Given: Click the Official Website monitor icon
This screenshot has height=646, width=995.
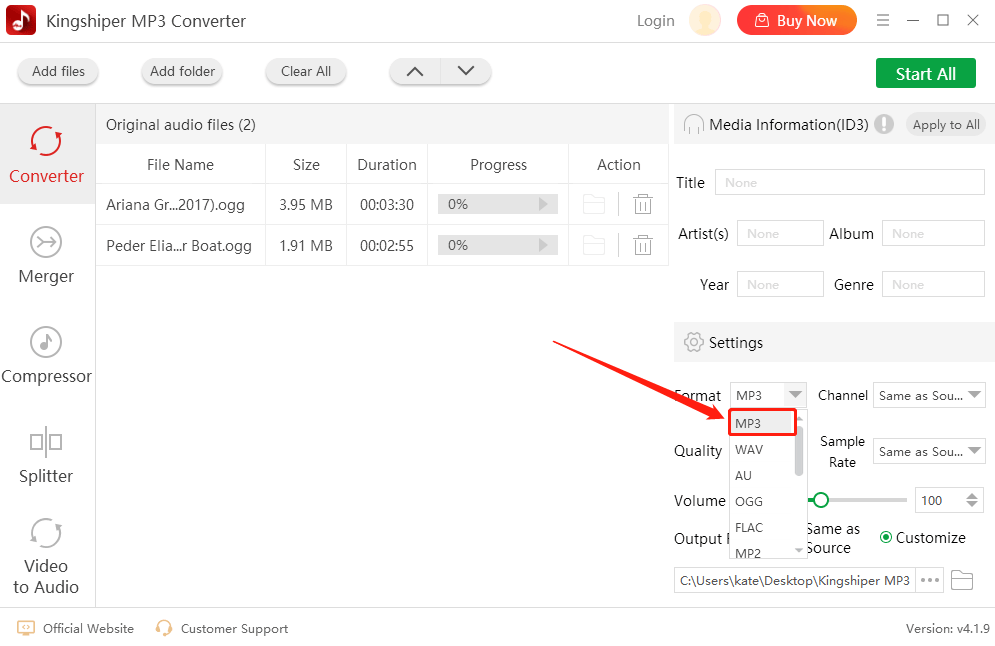Looking at the screenshot, I should (25, 628).
